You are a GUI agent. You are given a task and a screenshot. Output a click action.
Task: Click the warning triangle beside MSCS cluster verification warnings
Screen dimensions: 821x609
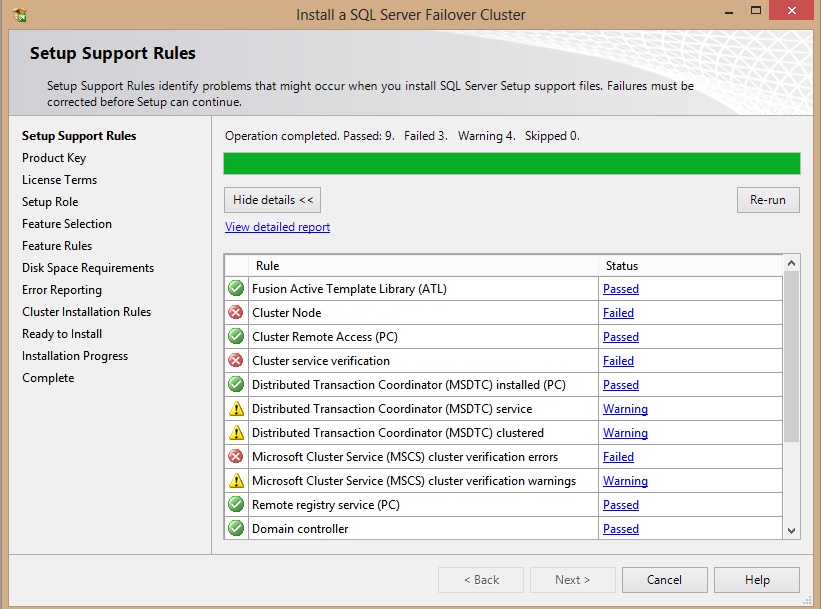click(x=236, y=481)
